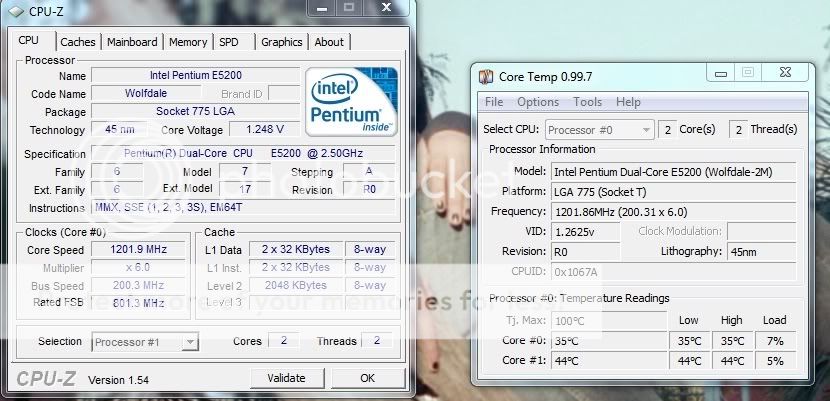830x401 pixels.
Task: Click the Revision R0 field in CPU-Z
Action: tap(369, 189)
